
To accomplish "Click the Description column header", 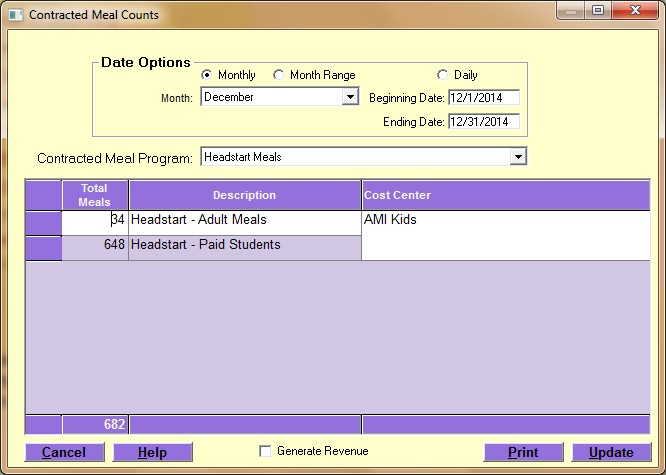I will click(x=244, y=195).
